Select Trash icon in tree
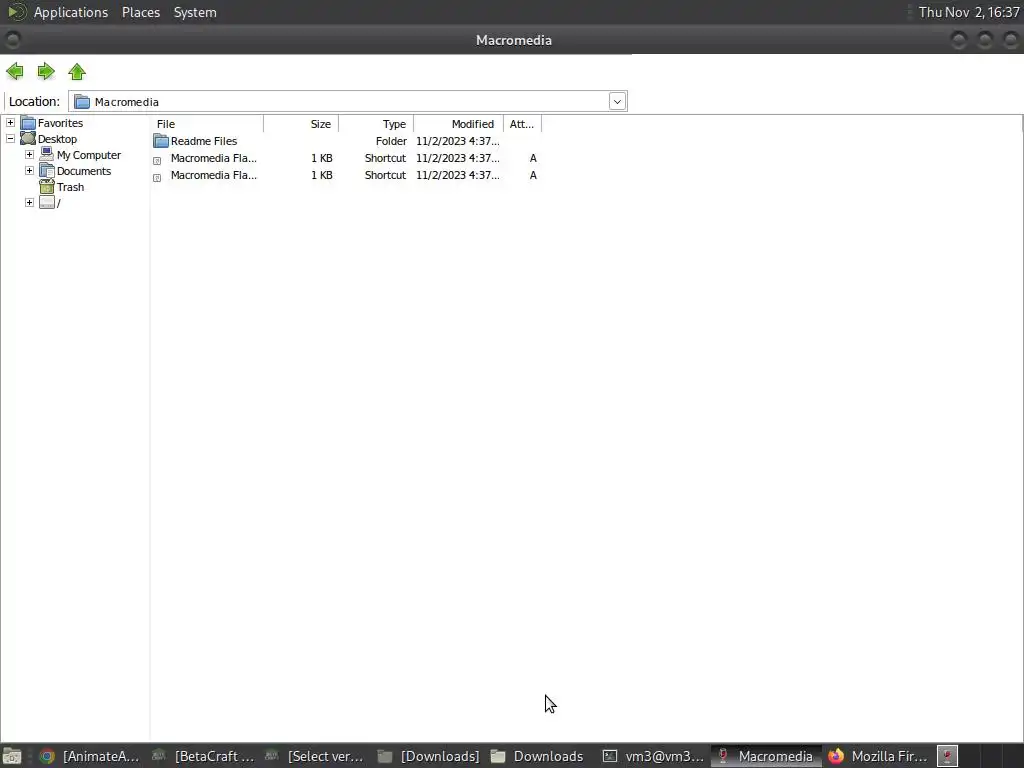 [46, 186]
